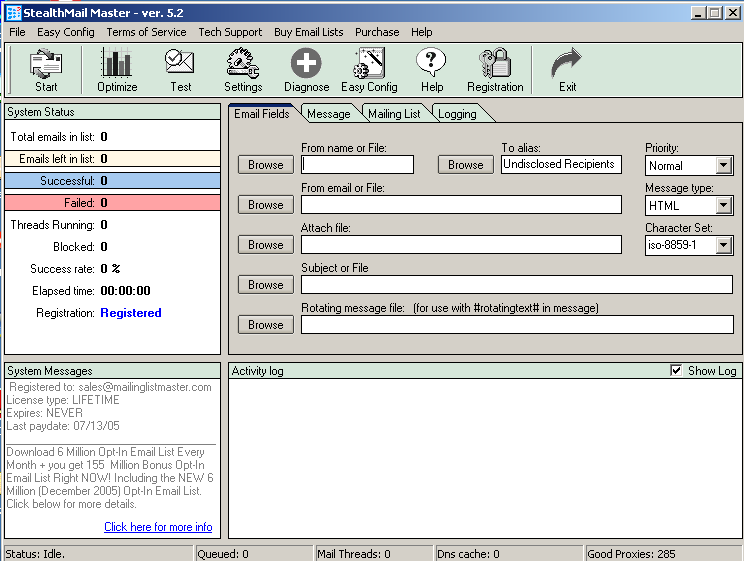Open the Settings gear and wrench icon
The height and width of the screenshot is (561, 744).
point(243,71)
